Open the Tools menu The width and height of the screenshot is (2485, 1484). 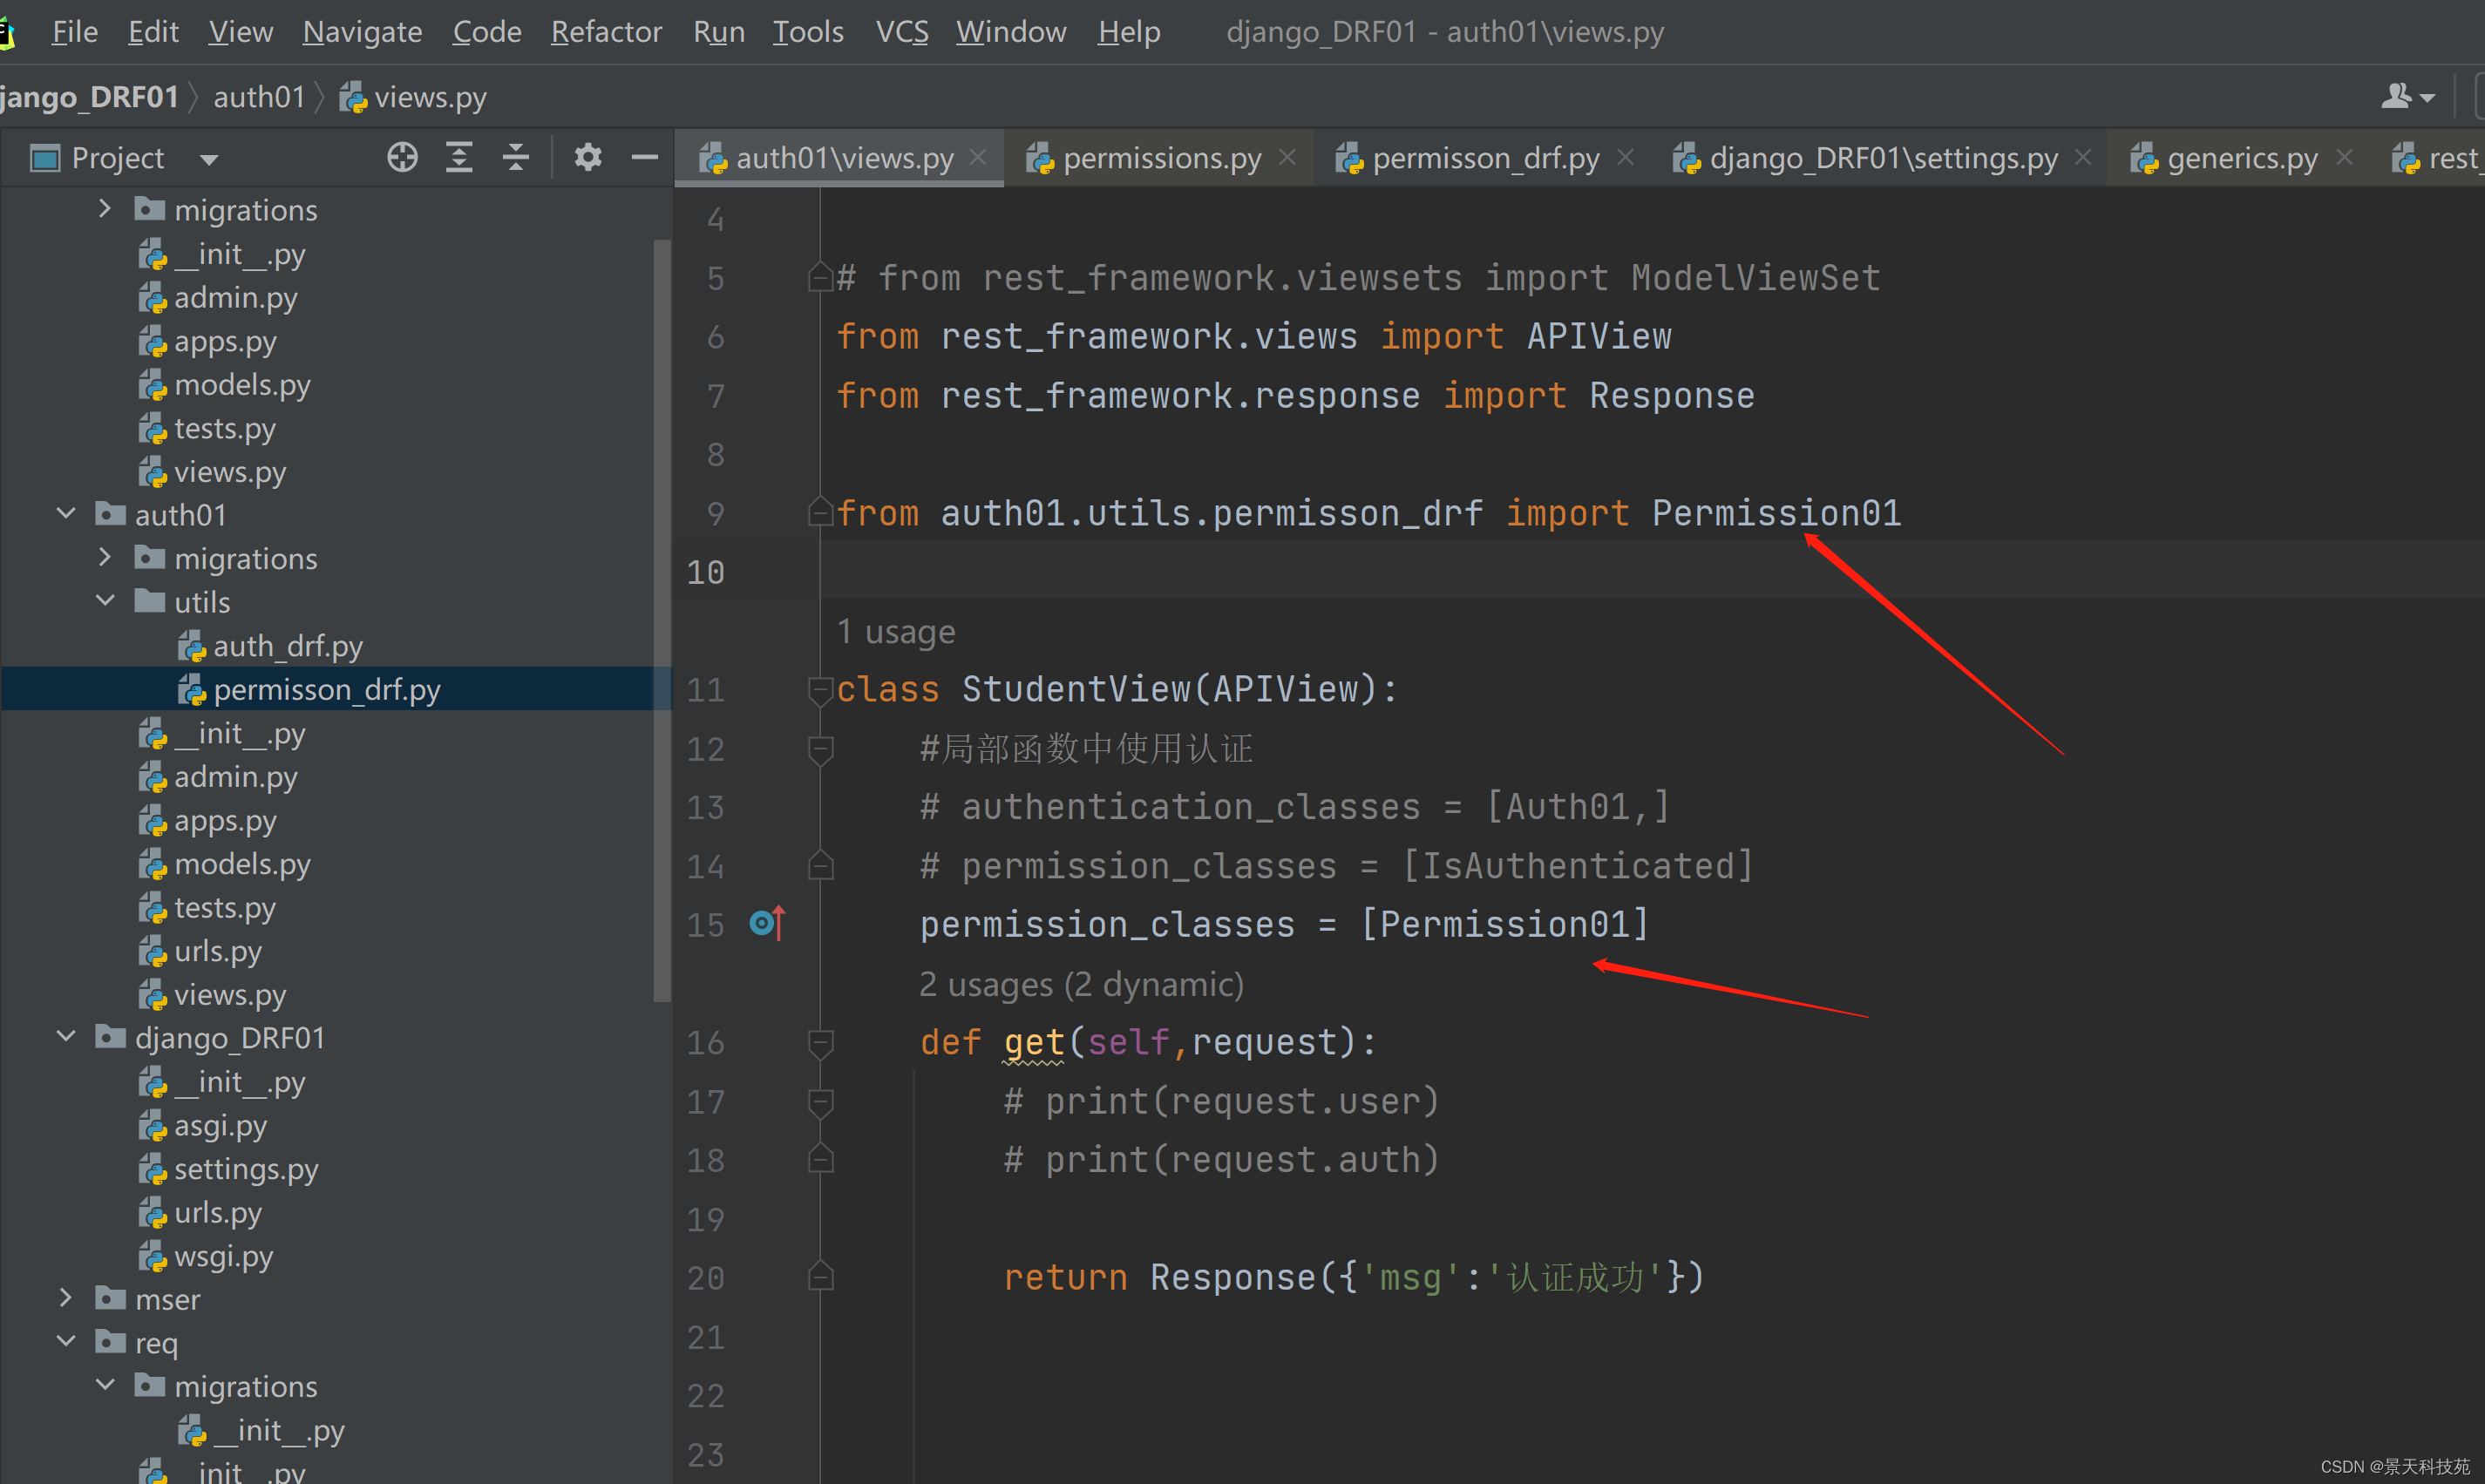[808, 32]
